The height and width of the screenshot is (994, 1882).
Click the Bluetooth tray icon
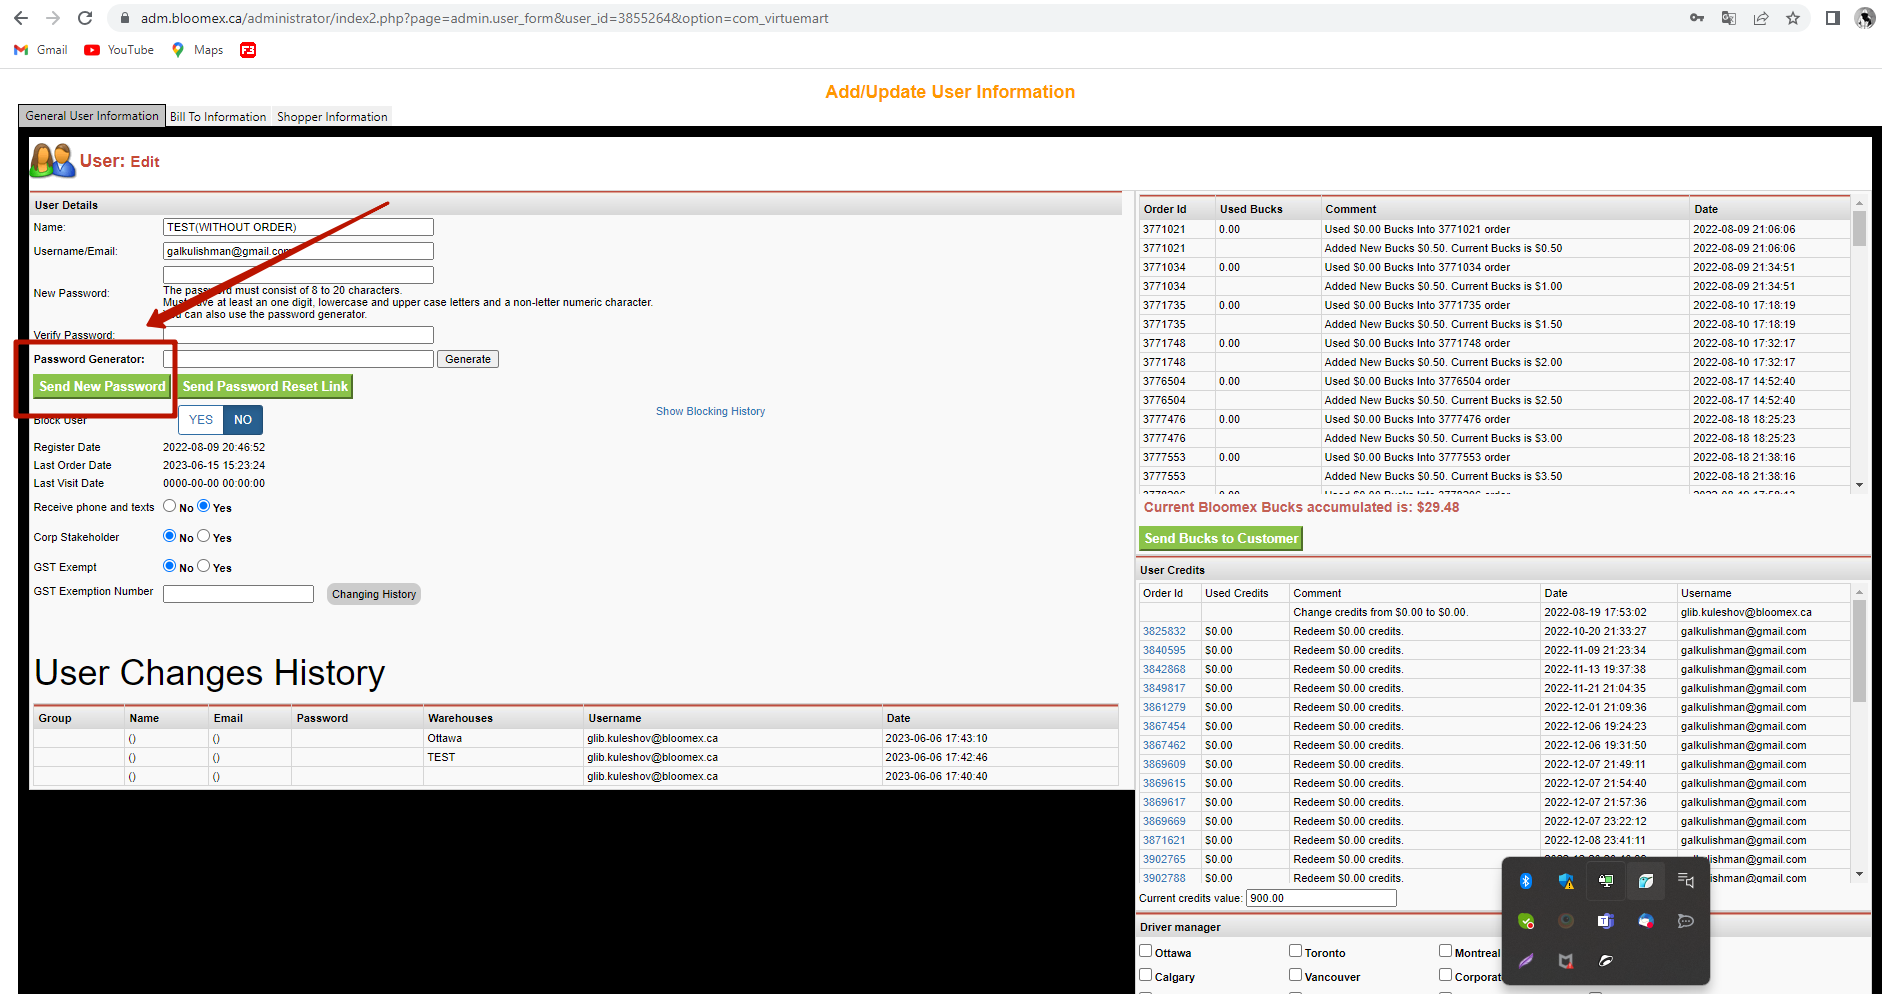(1526, 881)
